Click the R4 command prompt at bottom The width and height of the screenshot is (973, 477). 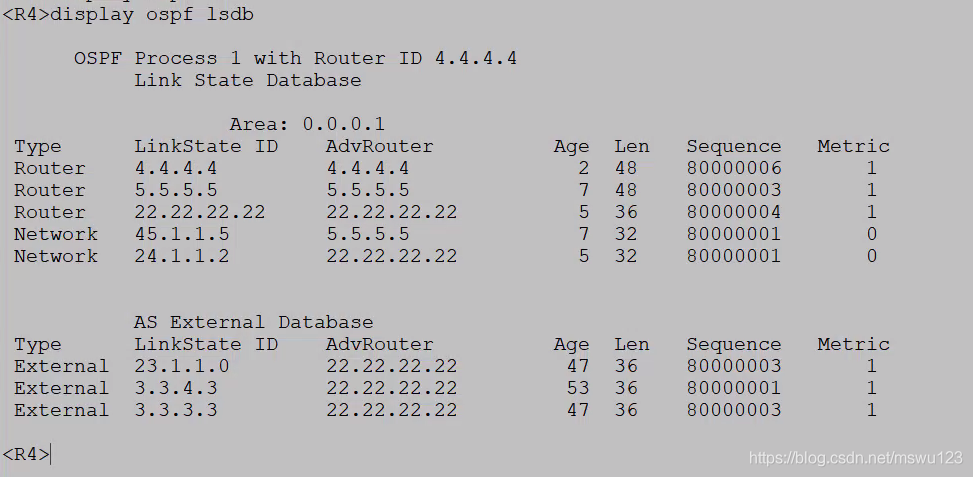point(25,455)
